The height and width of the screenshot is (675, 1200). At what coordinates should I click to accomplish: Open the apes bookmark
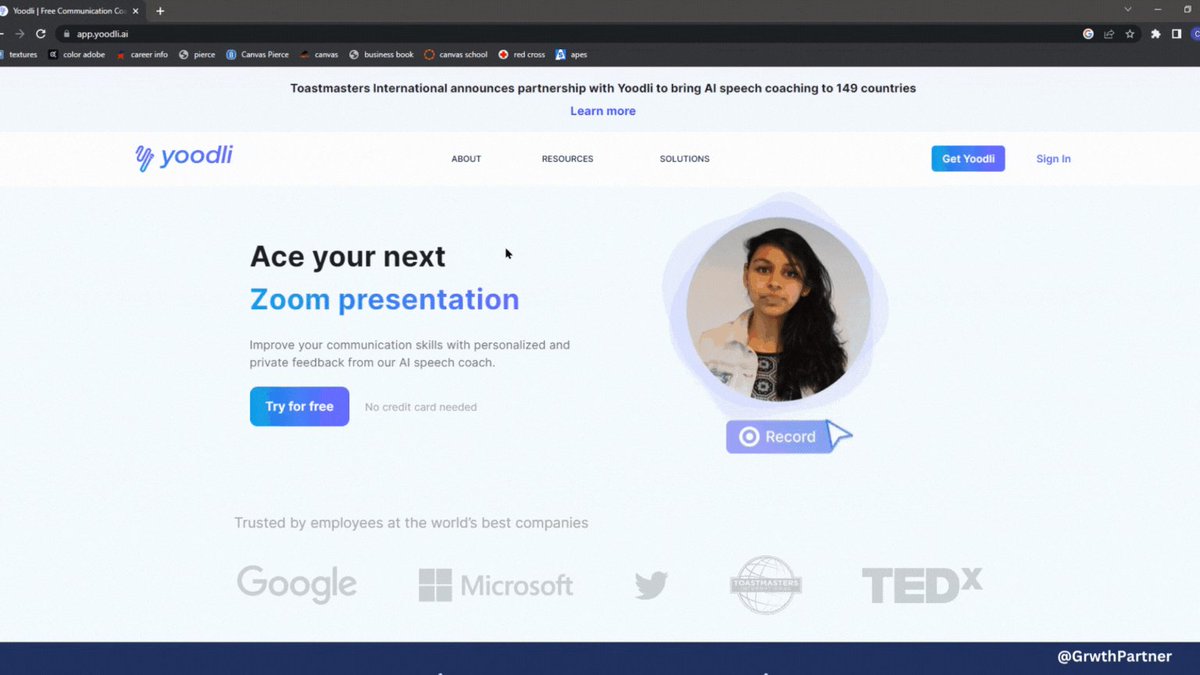tap(571, 55)
